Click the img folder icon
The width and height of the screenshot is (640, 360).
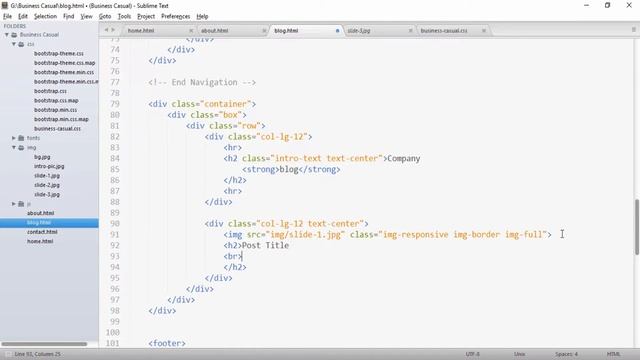[x=21, y=147]
